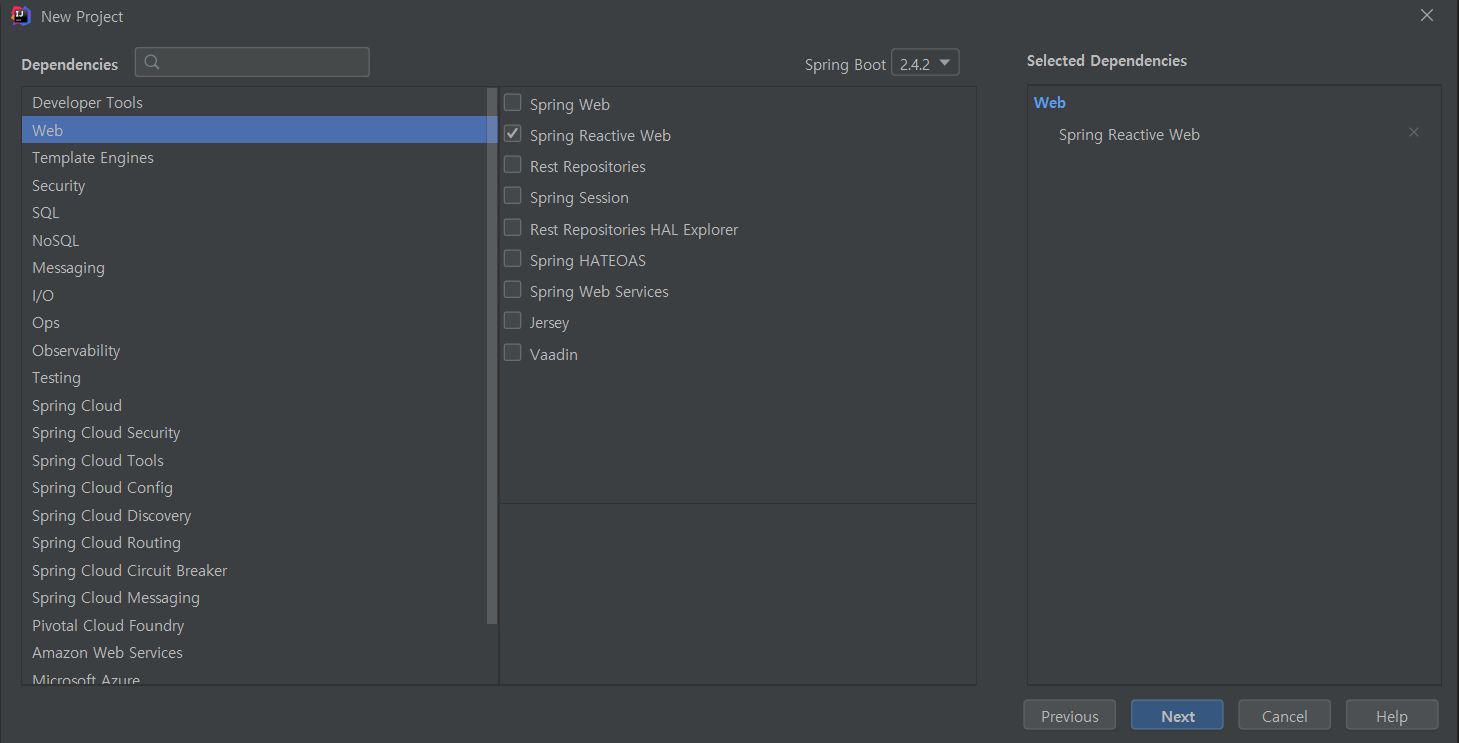
Task: Click the IntelliJ IDEA logo icon
Action: 20,16
